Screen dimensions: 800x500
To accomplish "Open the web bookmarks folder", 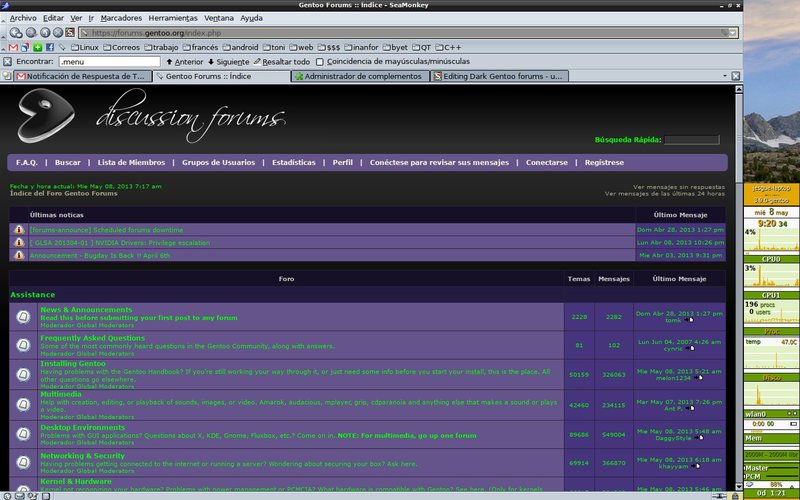I will pyautogui.click(x=301, y=47).
